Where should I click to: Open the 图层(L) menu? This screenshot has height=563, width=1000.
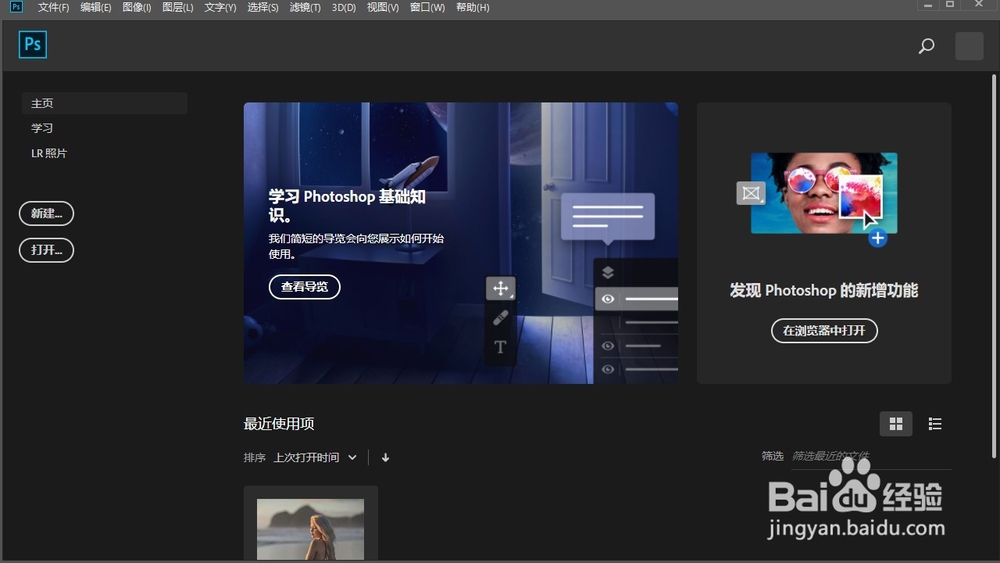[x=177, y=8]
